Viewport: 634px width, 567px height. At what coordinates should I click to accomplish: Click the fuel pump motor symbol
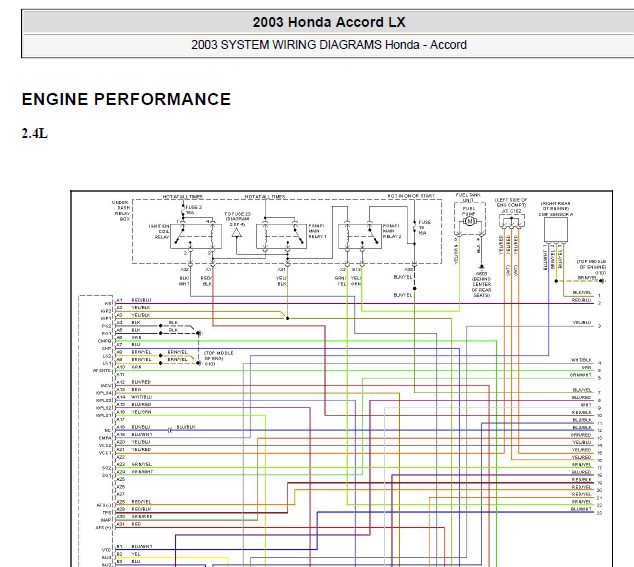[x=469, y=221]
